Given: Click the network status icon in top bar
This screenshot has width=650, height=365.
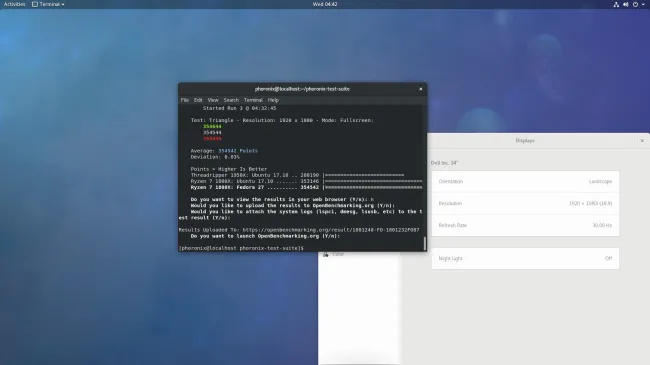Looking at the screenshot, I should (616, 5).
